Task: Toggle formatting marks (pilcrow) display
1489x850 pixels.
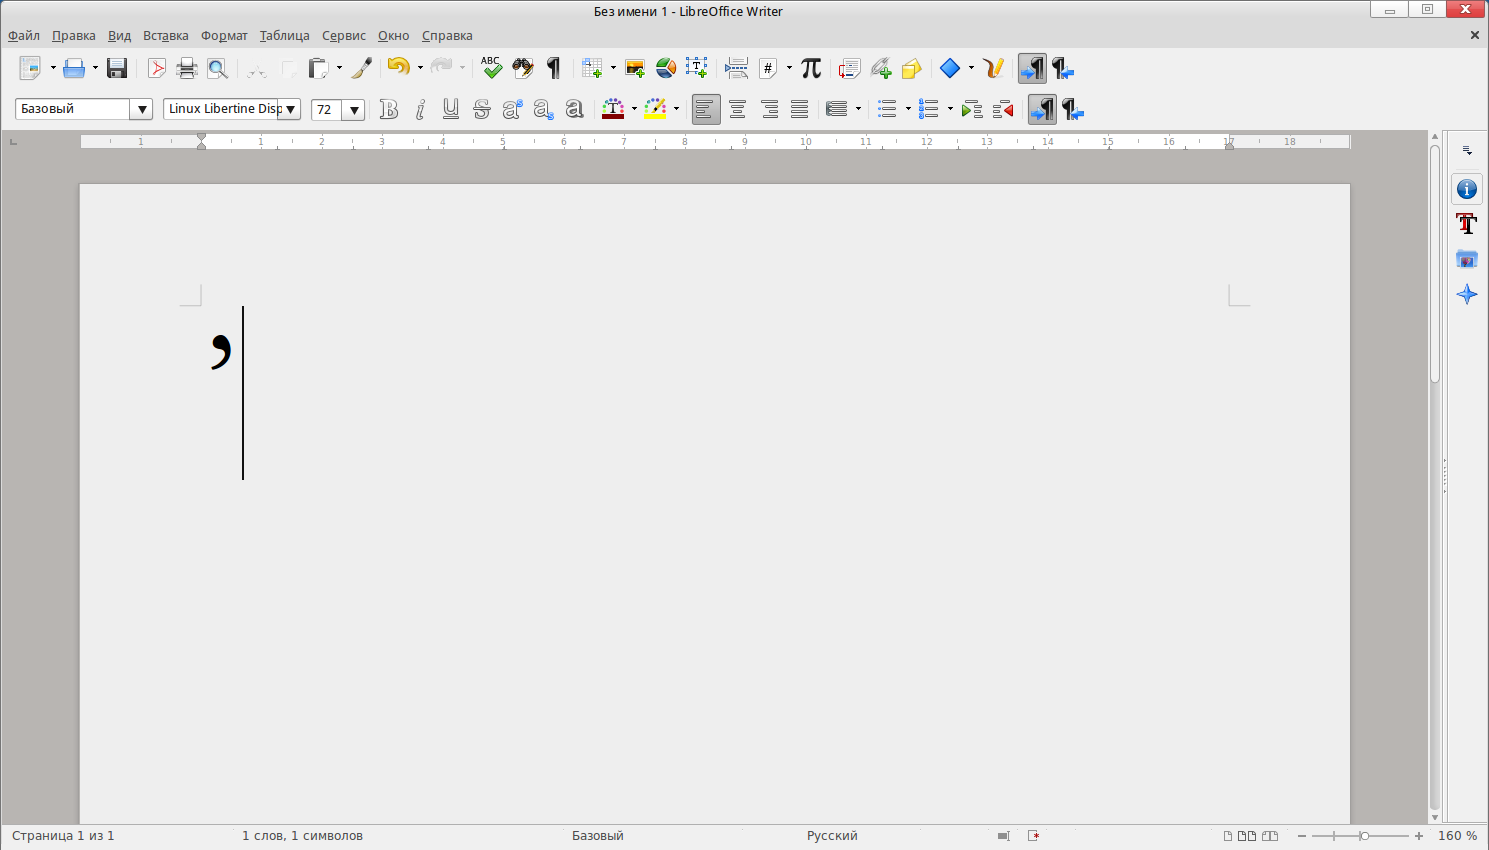Action: pos(553,69)
